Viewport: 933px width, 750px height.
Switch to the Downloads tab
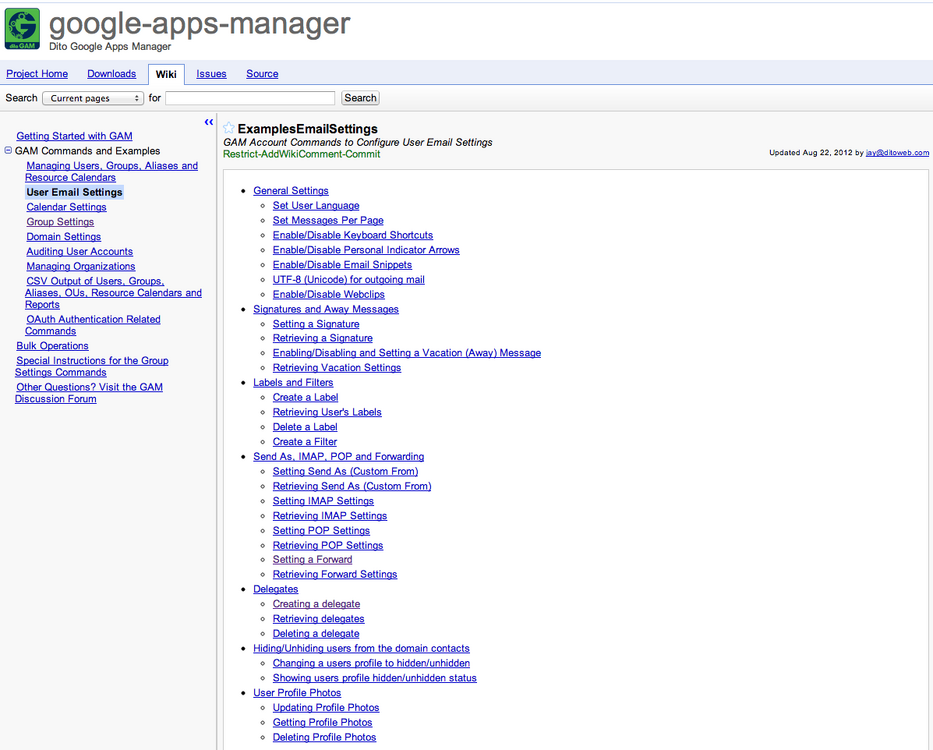[111, 74]
